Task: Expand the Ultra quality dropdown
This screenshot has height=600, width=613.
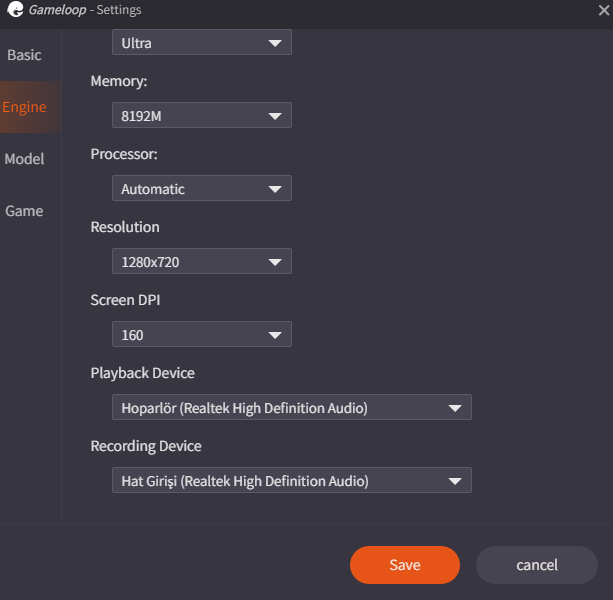Action: coord(201,43)
